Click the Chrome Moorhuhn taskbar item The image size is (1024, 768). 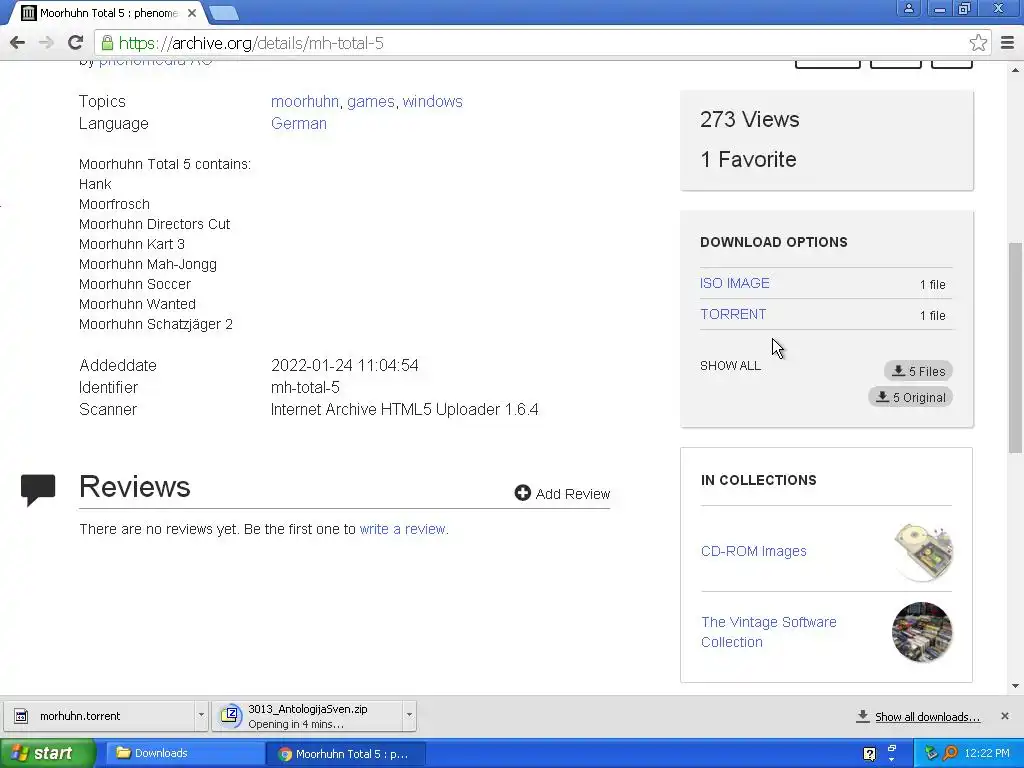346,754
